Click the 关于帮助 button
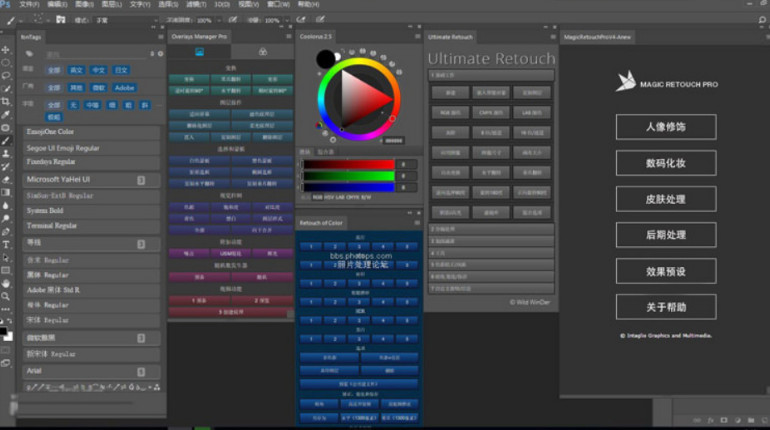Screen dimensions: 770x430 pos(665,307)
